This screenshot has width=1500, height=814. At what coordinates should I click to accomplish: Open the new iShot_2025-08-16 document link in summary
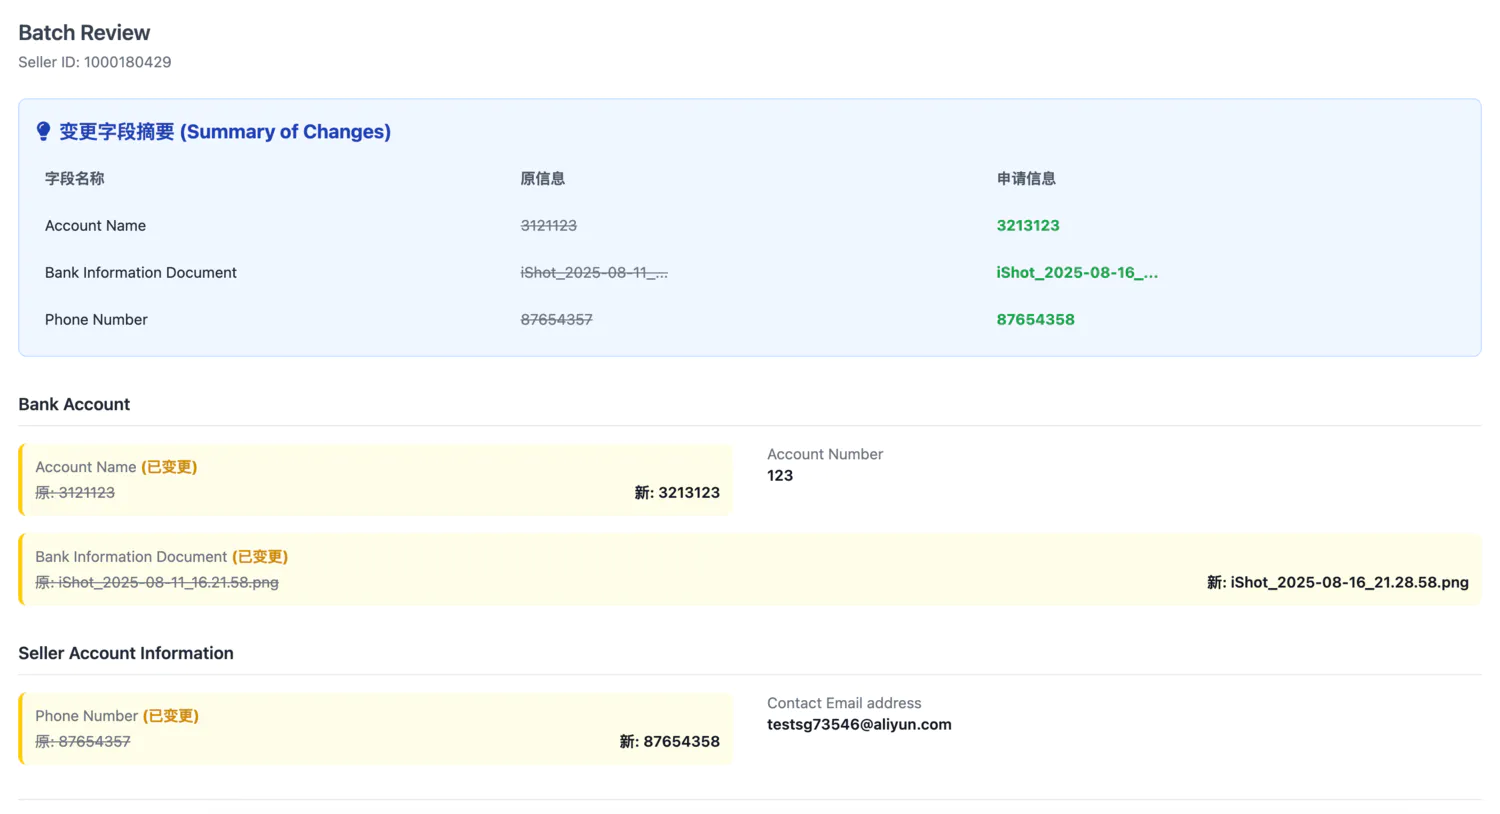point(1076,273)
